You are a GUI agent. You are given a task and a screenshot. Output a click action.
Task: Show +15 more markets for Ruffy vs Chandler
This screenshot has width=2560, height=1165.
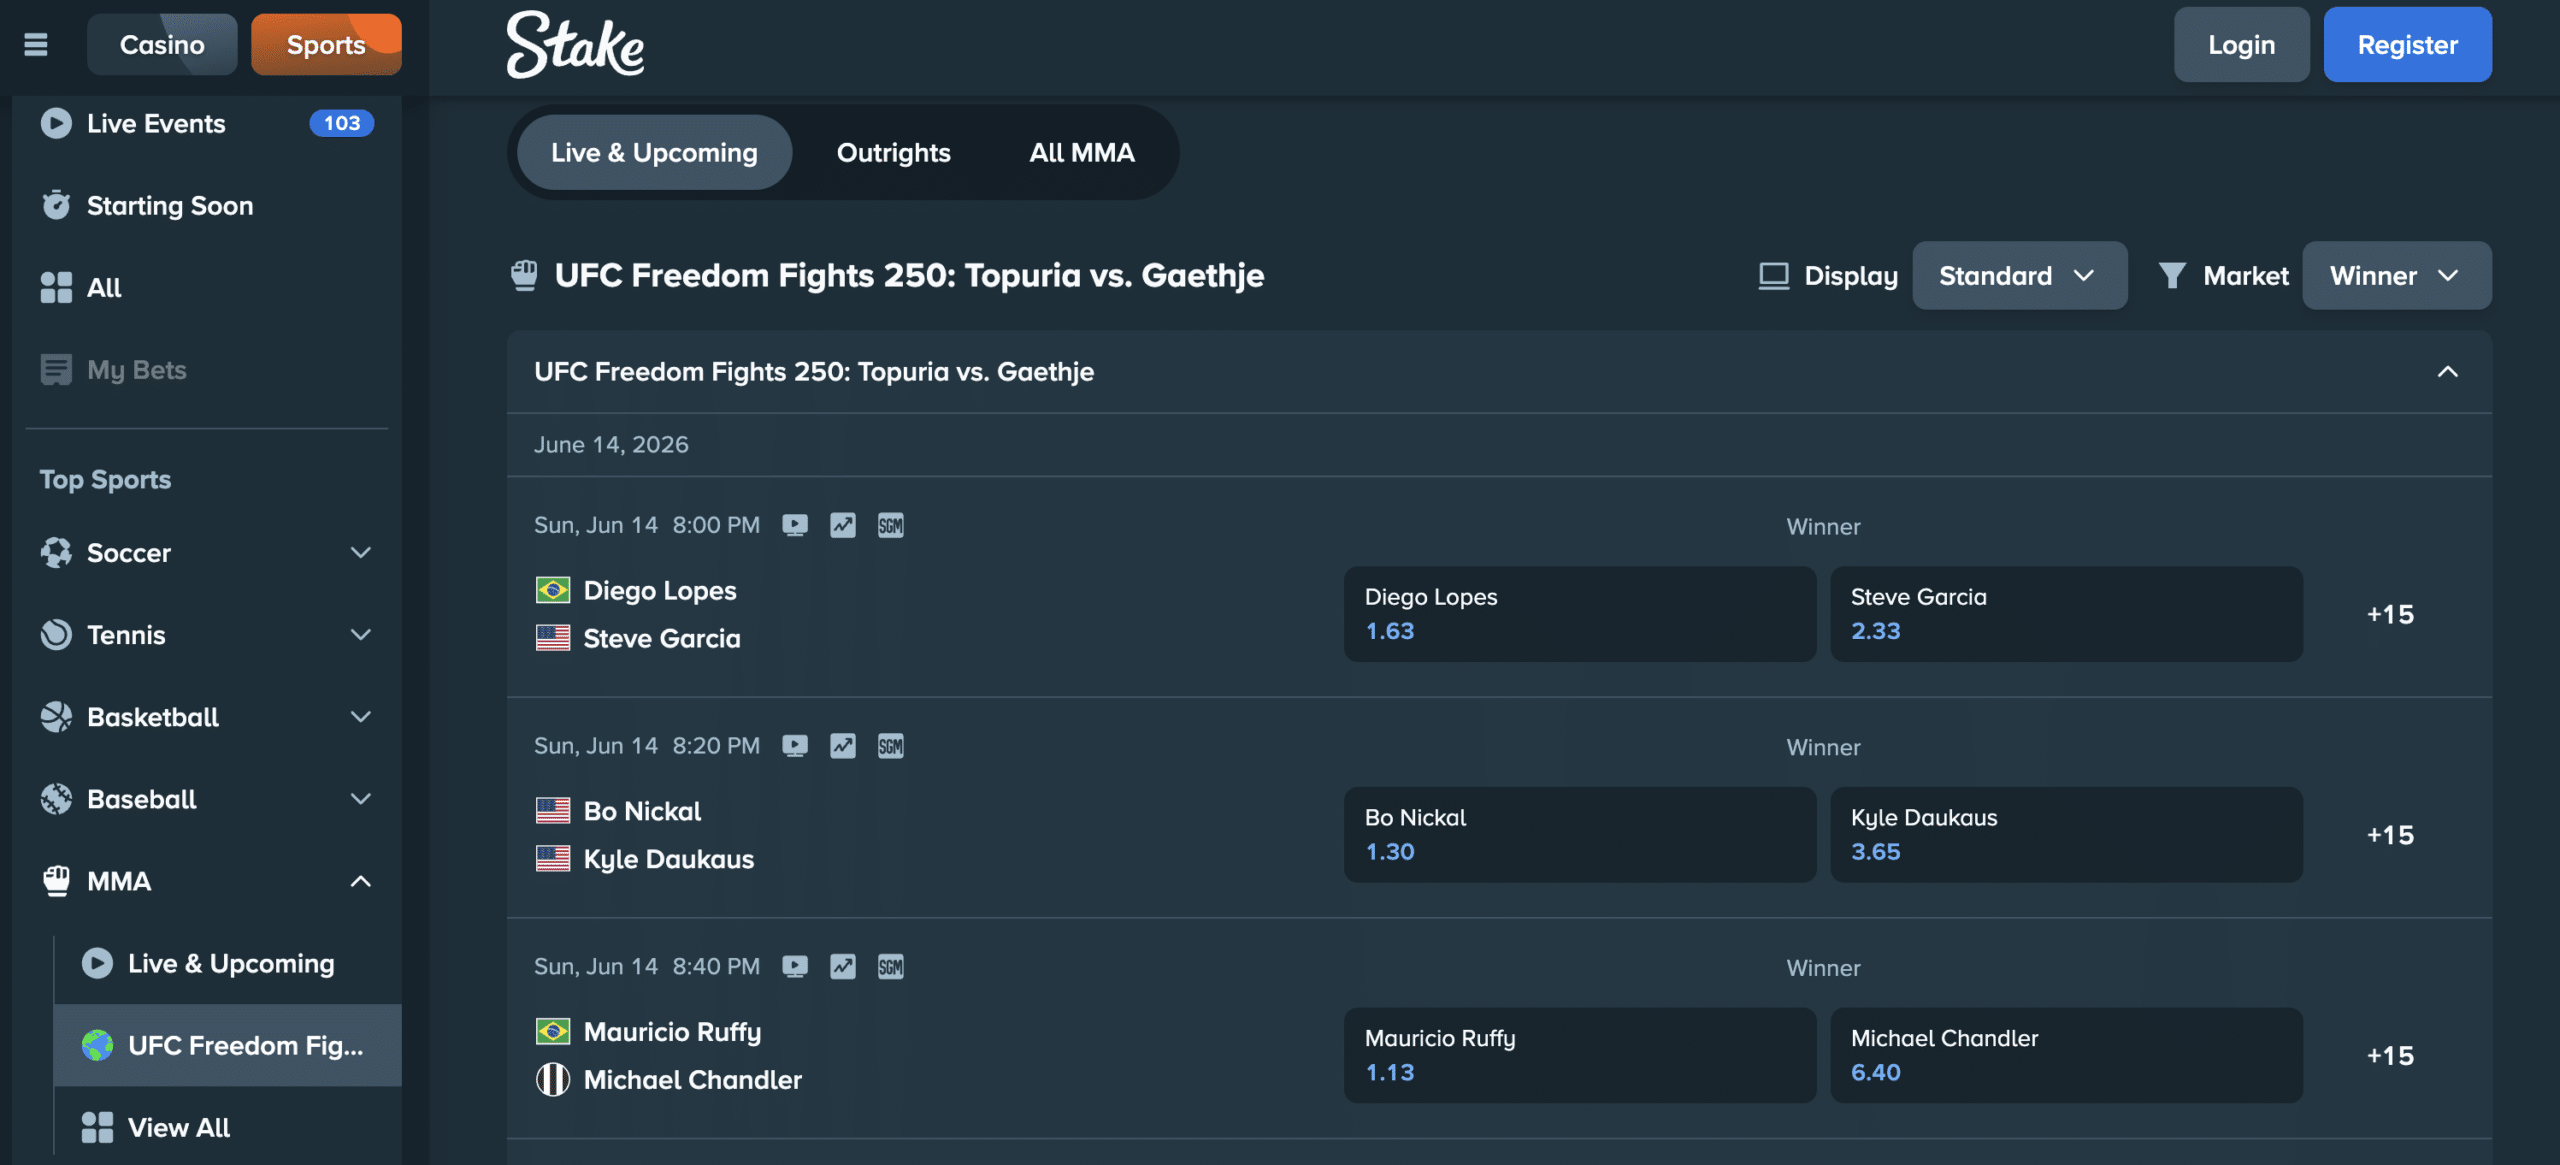[x=2390, y=1055]
